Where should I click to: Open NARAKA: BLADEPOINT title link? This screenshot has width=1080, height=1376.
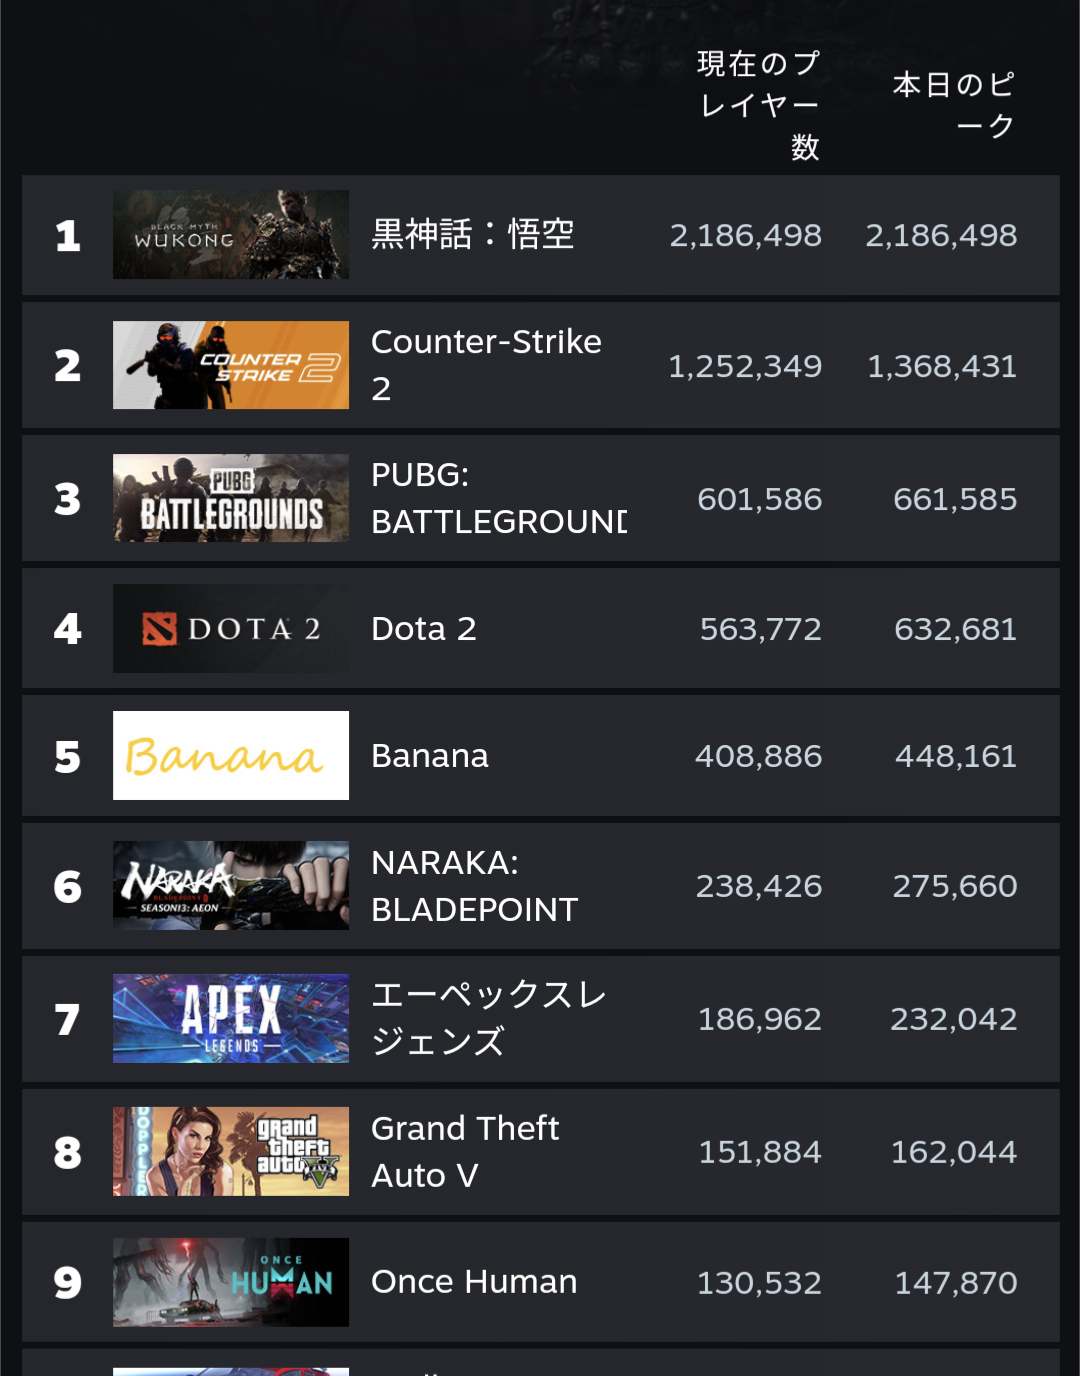[x=475, y=886]
